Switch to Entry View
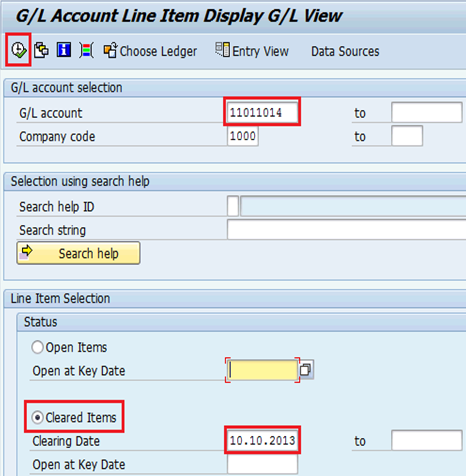Viewport: 466px width, 476px height. click(252, 51)
